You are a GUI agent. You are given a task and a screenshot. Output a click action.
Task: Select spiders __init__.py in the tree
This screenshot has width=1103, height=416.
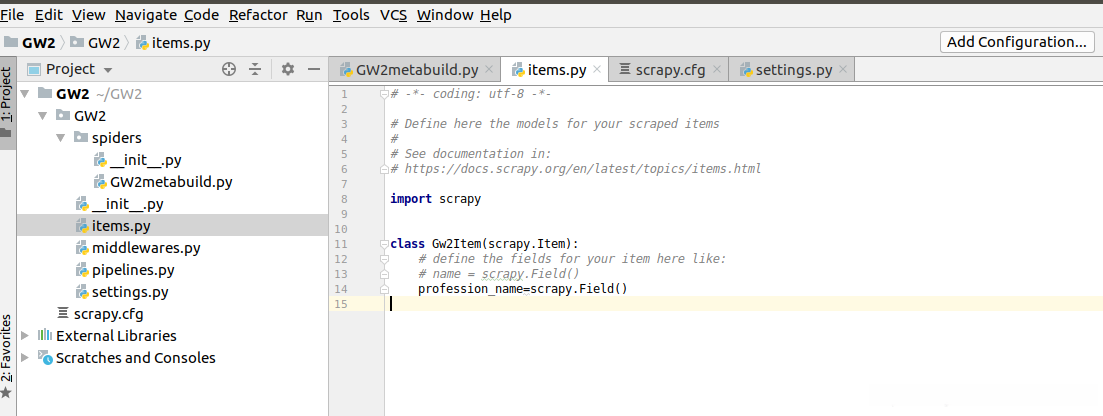pyautogui.click(x=146, y=160)
